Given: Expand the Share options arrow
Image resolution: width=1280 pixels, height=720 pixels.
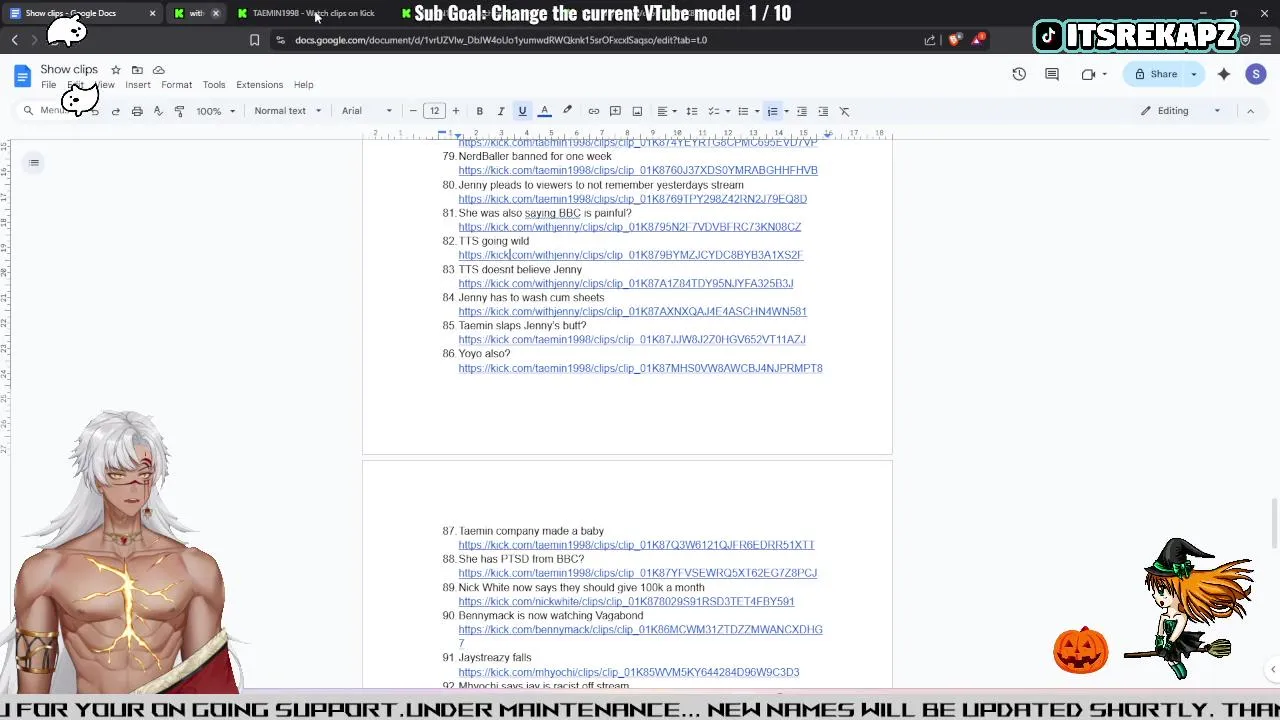Looking at the screenshot, I should 1193,74.
